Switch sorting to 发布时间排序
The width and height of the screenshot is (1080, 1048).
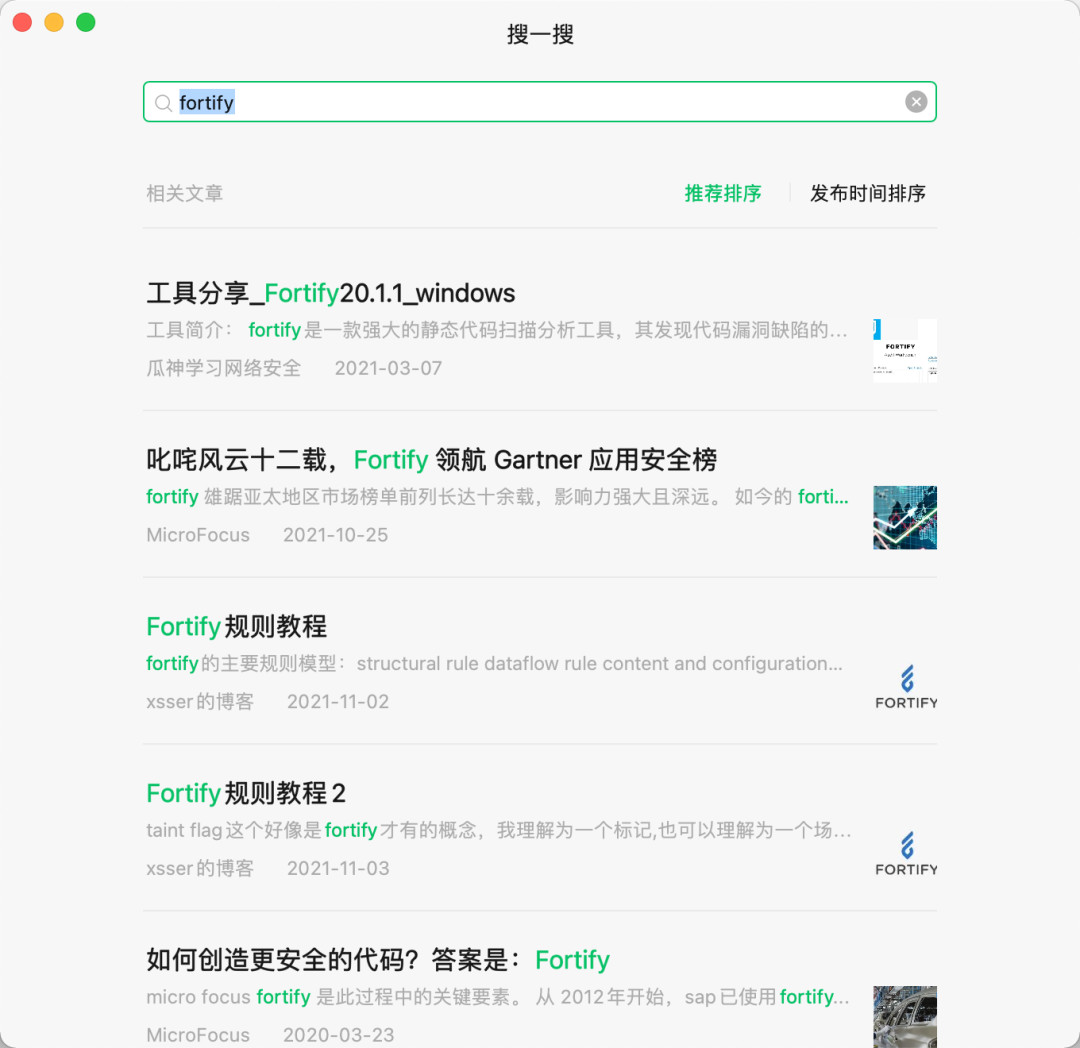(x=867, y=193)
